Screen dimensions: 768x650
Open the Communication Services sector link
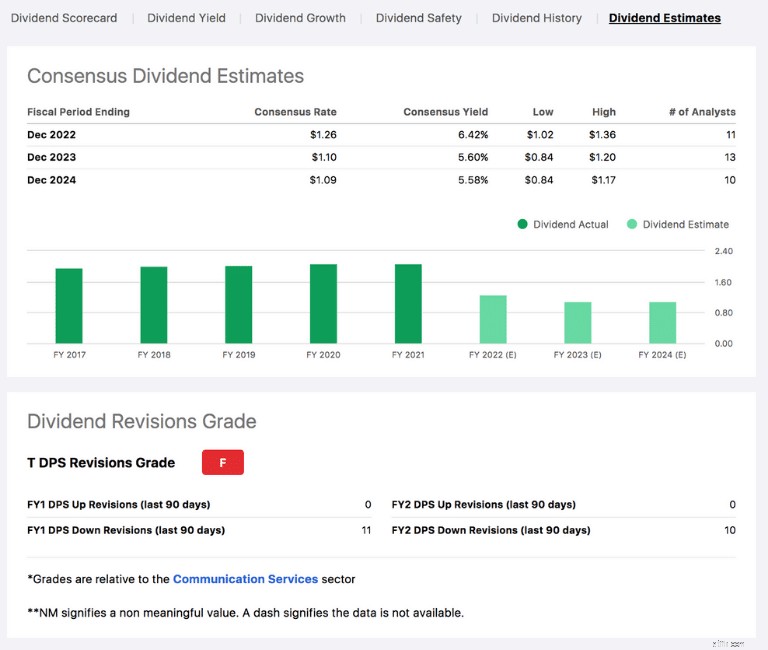245,579
